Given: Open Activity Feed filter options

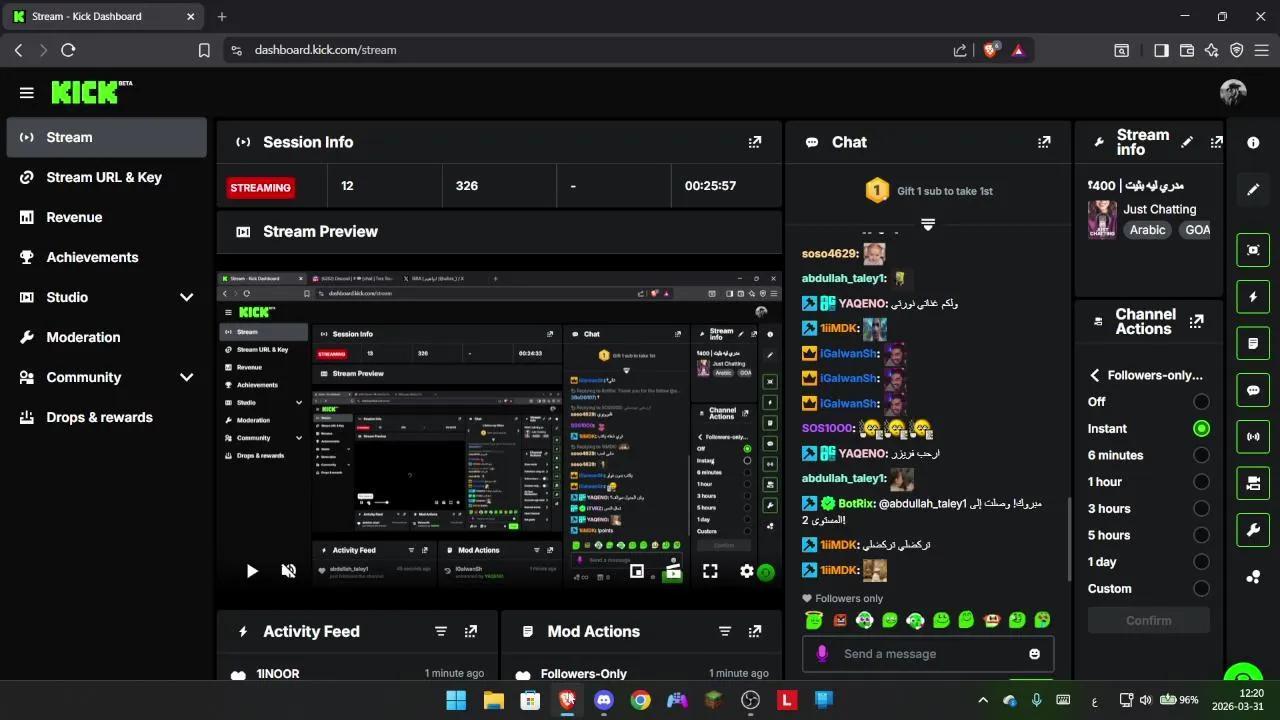Looking at the screenshot, I should click(x=441, y=632).
